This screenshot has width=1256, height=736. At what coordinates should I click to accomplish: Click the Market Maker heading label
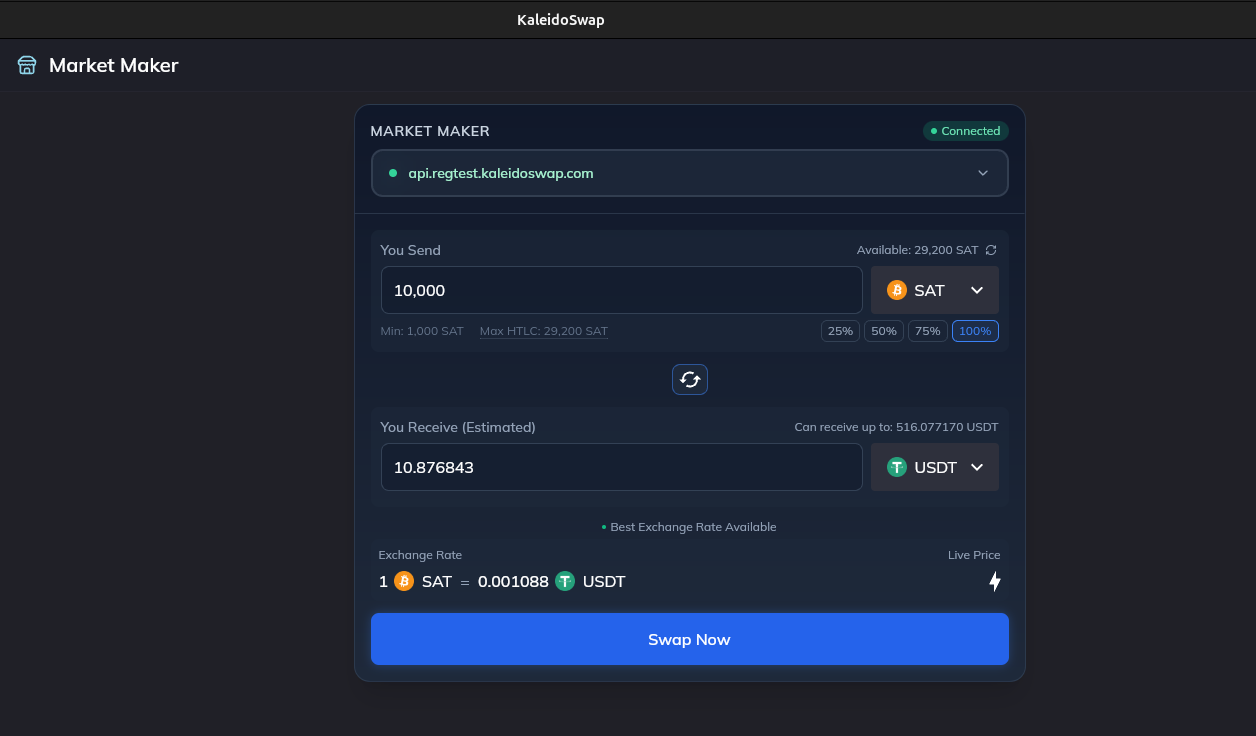tap(430, 131)
